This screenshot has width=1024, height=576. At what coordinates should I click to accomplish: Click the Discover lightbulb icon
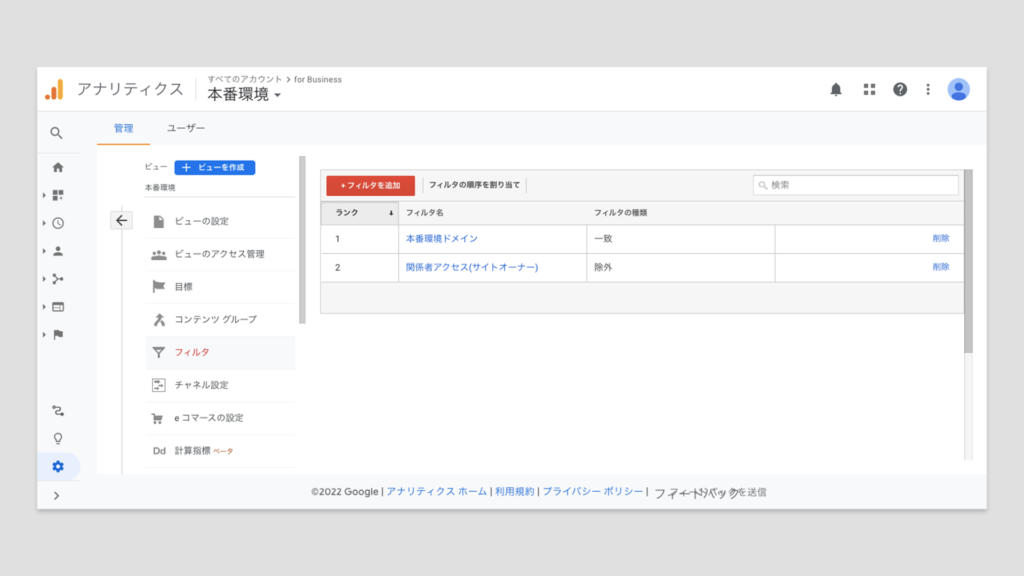(x=58, y=438)
